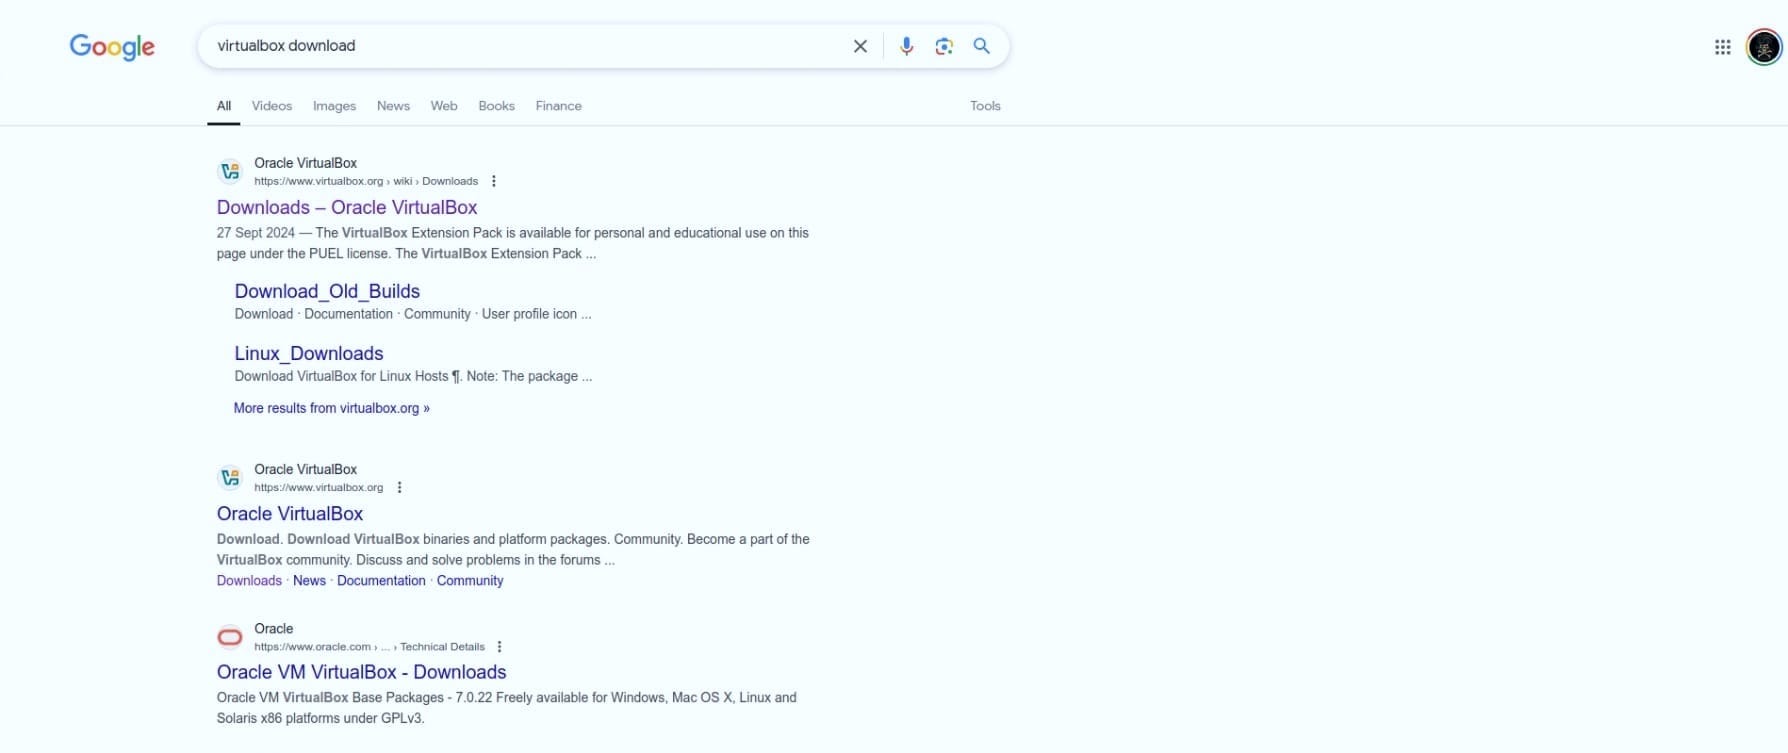The width and height of the screenshot is (1788, 753).
Task: Click URL 'https://www.oracle.com › ... › Technical Details'
Action: [369, 647]
